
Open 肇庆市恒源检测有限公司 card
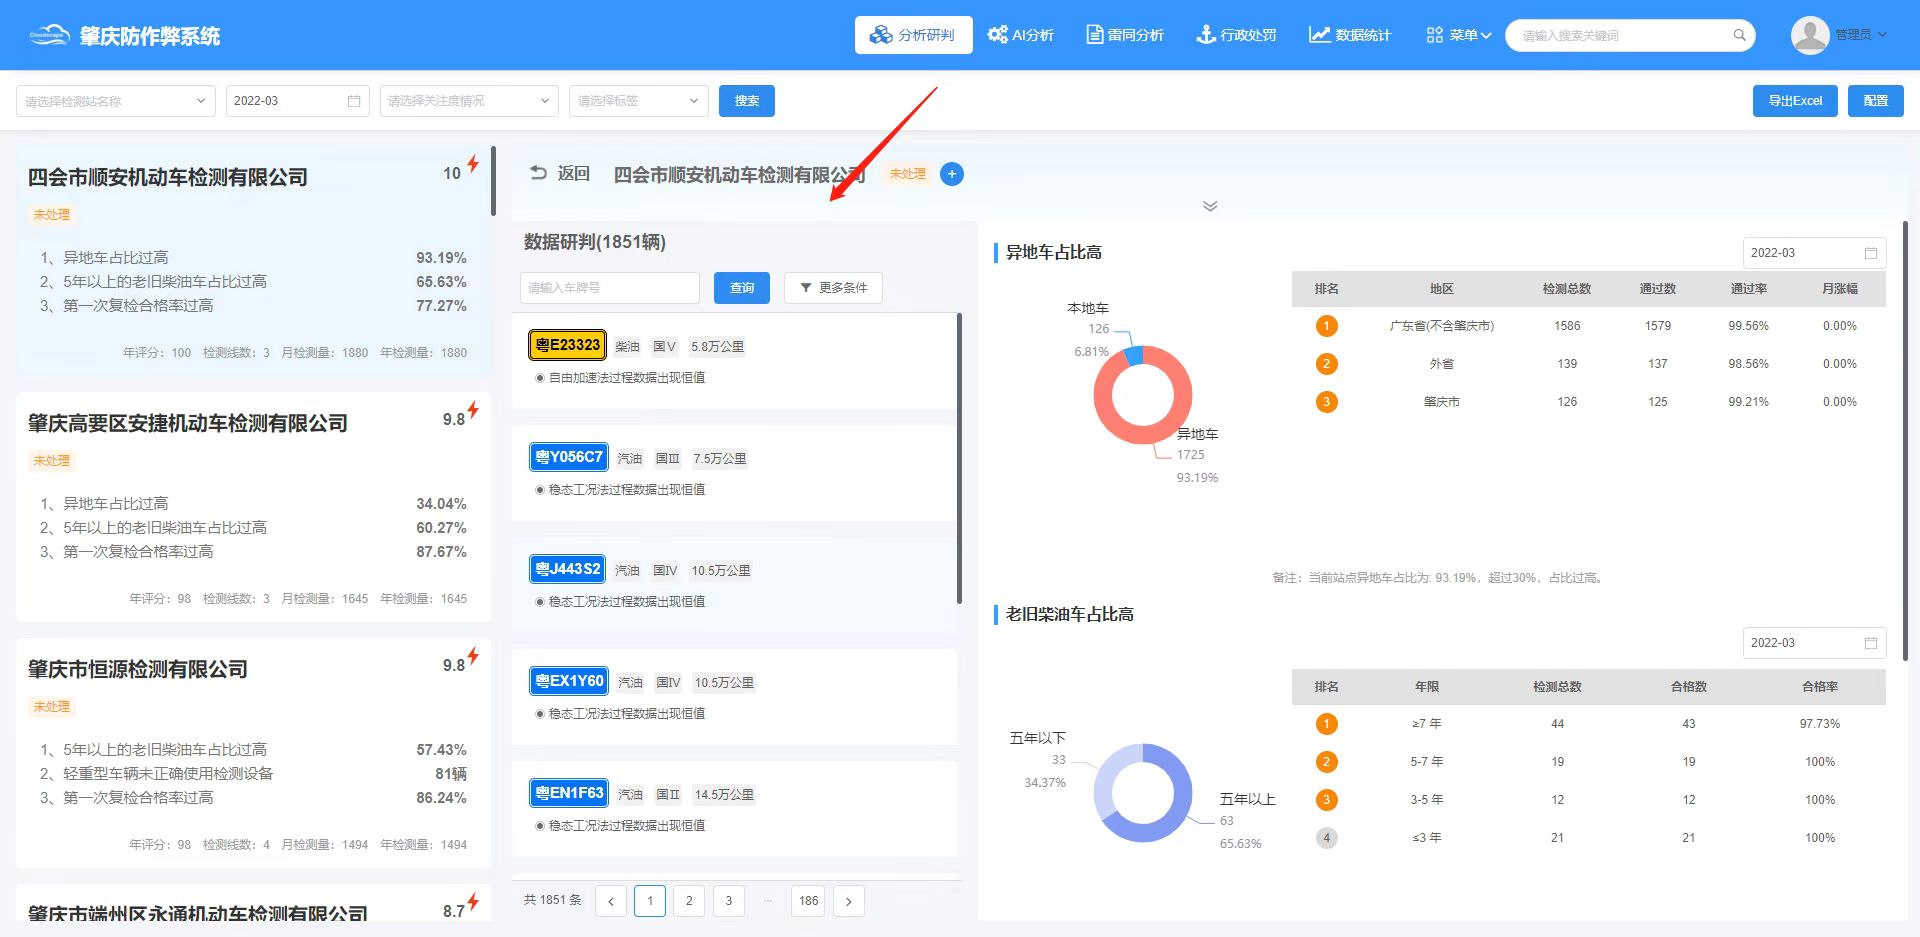pyautogui.click(x=253, y=753)
